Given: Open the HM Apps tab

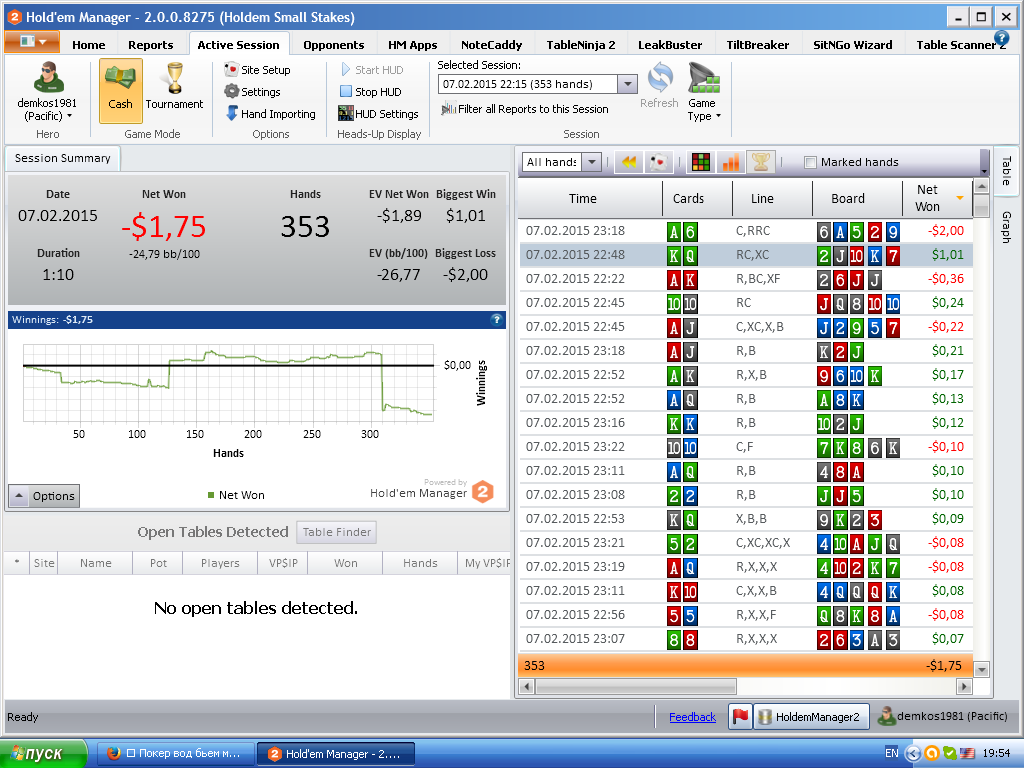Looking at the screenshot, I should click(x=412, y=44).
